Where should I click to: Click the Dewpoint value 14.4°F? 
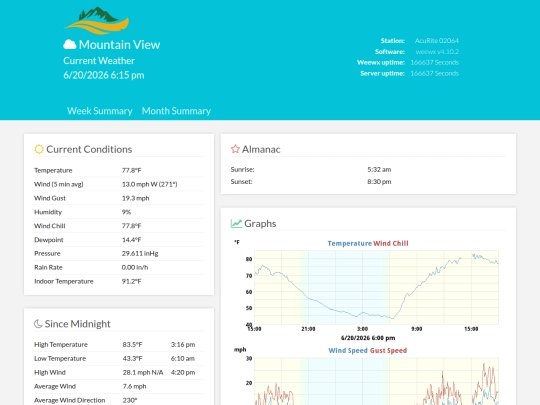click(131, 240)
